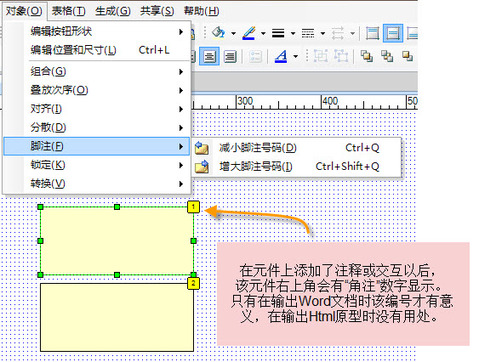The height and width of the screenshot is (362, 479).
Task: Click the arrow style icon
Action: [338, 33]
